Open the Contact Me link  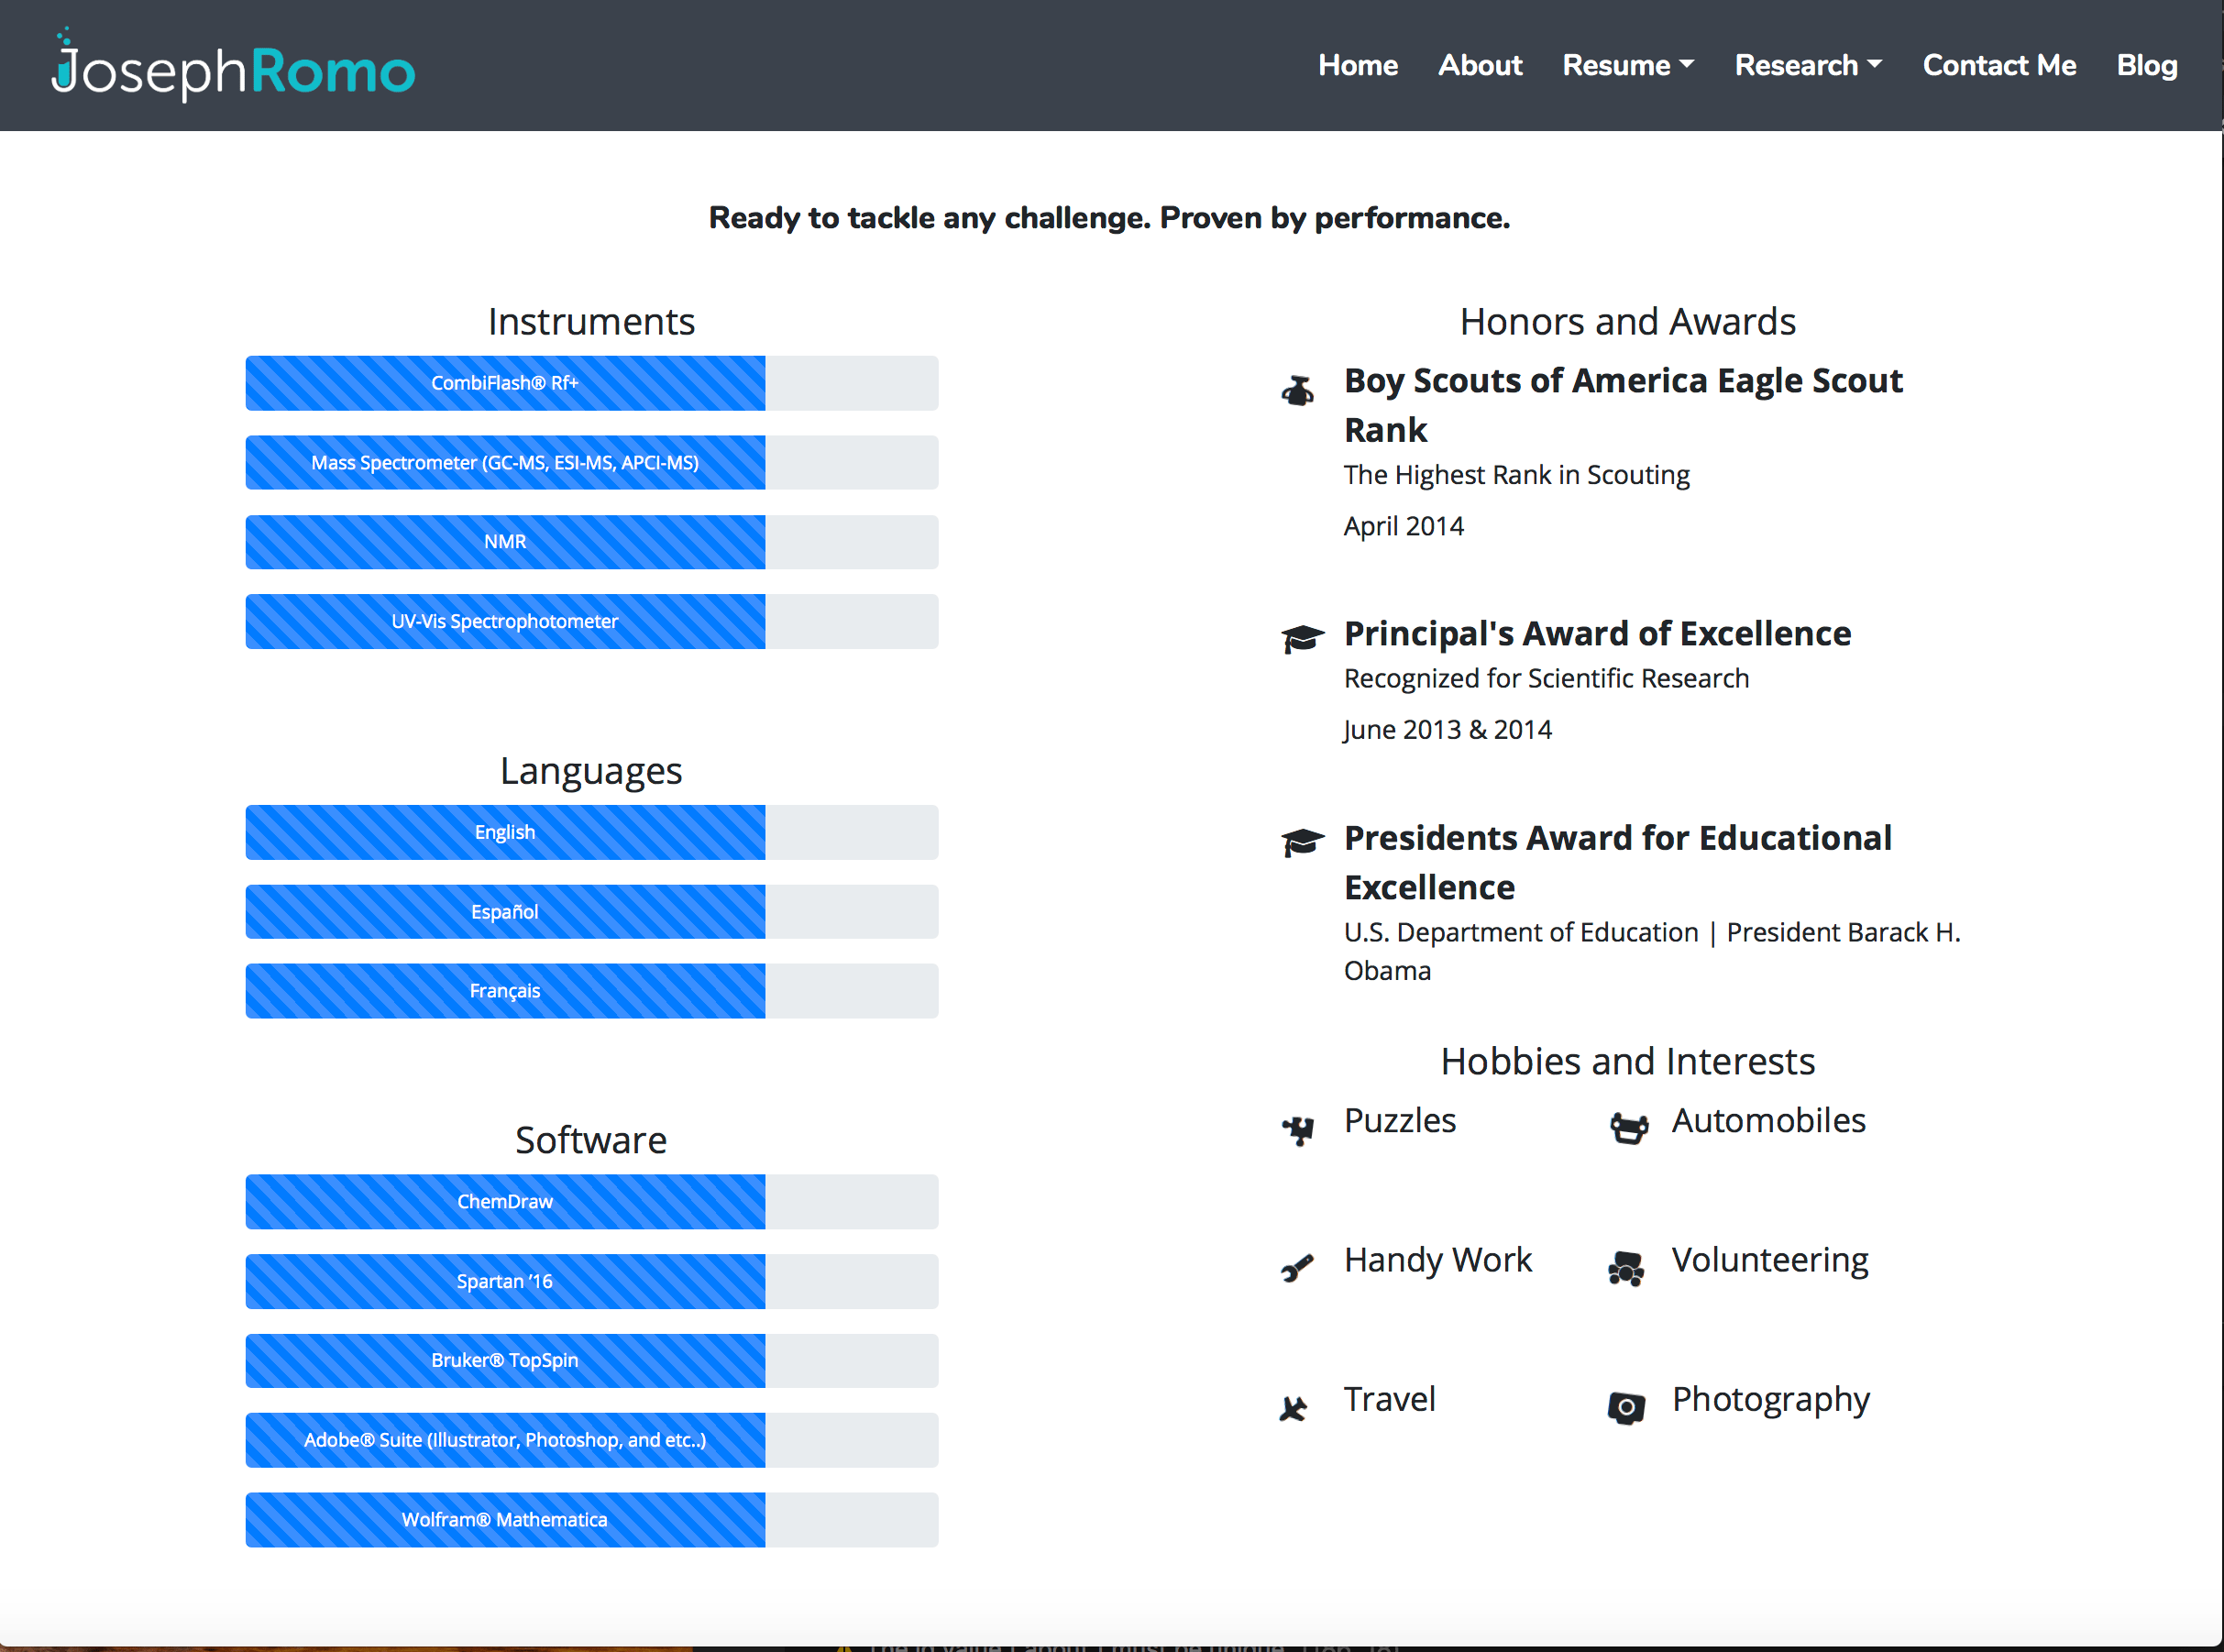(1998, 66)
